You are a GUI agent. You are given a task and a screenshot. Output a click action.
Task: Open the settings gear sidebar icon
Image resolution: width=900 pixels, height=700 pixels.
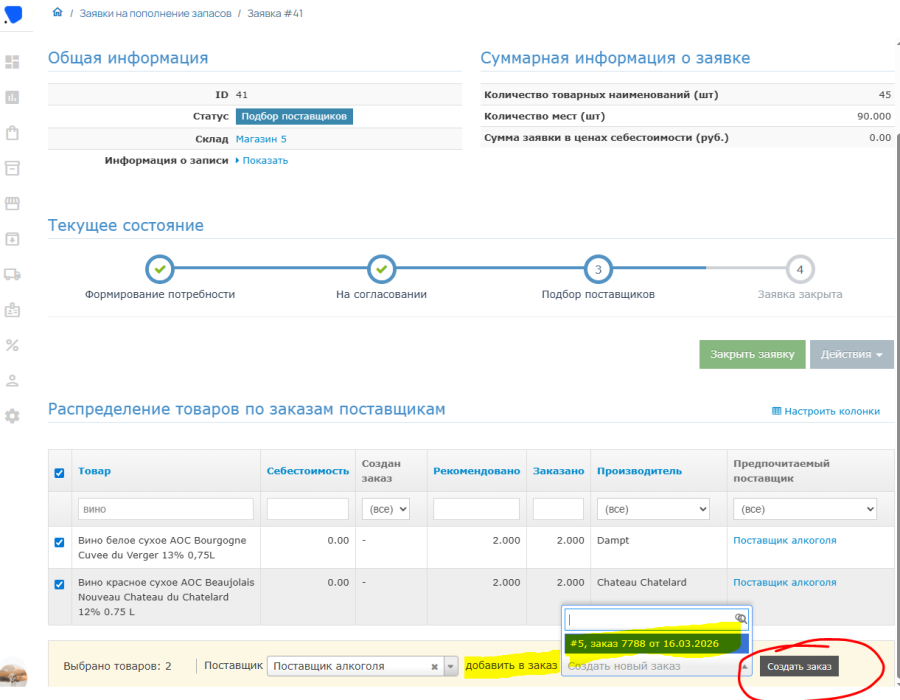click(x=12, y=416)
